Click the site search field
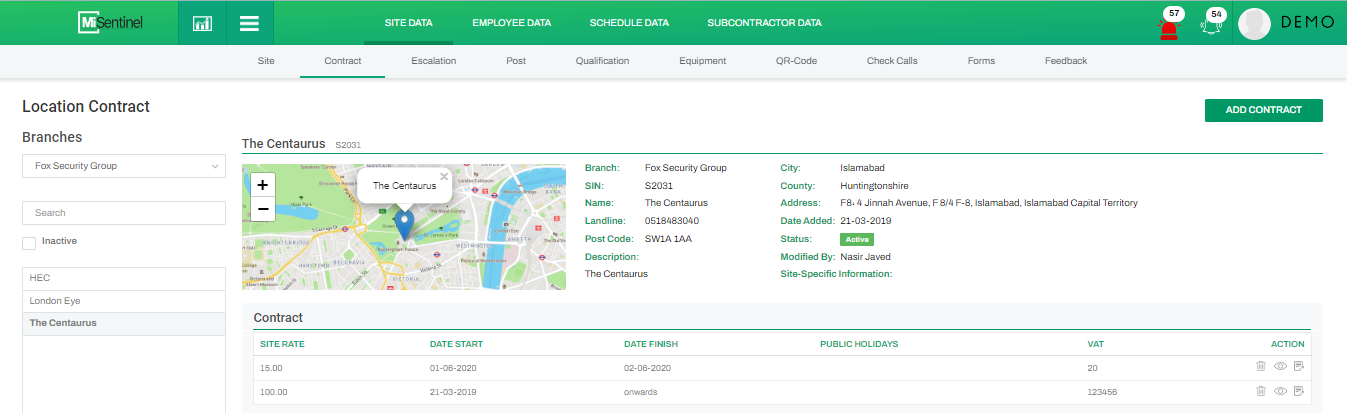This screenshot has width=1347, height=413. pyautogui.click(x=124, y=213)
